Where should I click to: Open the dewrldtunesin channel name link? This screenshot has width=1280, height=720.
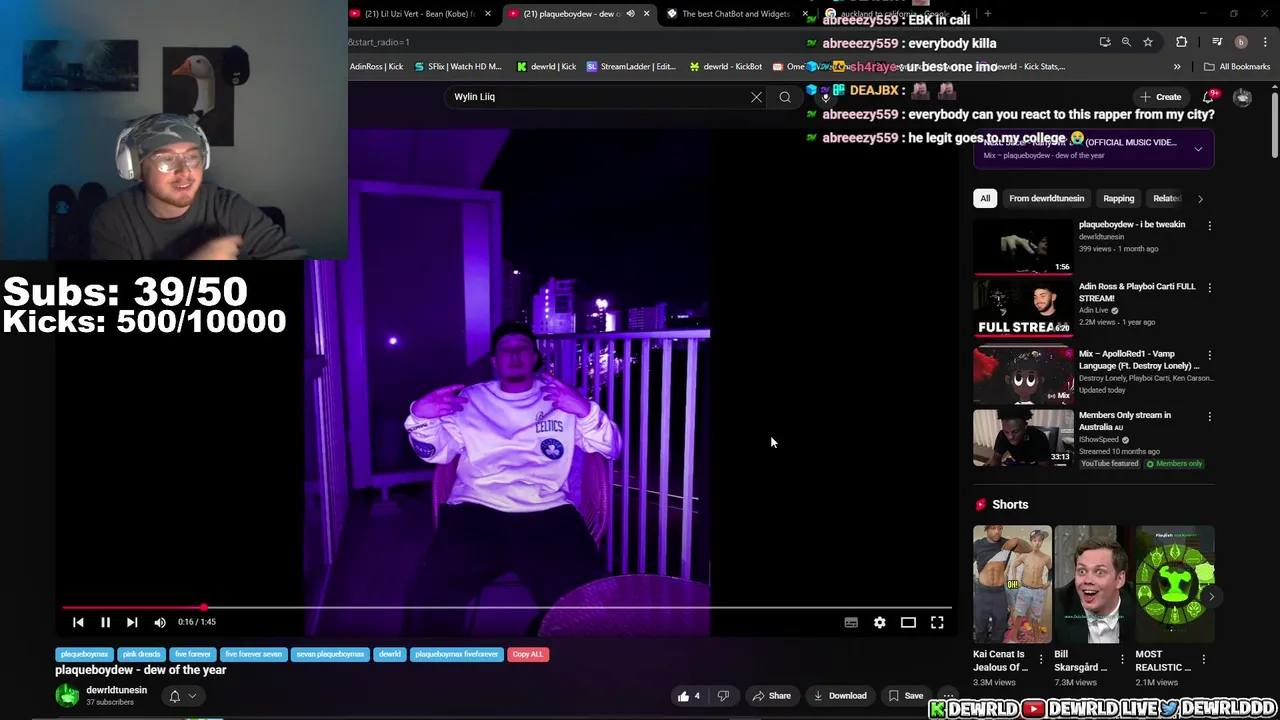tap(116, 690)
